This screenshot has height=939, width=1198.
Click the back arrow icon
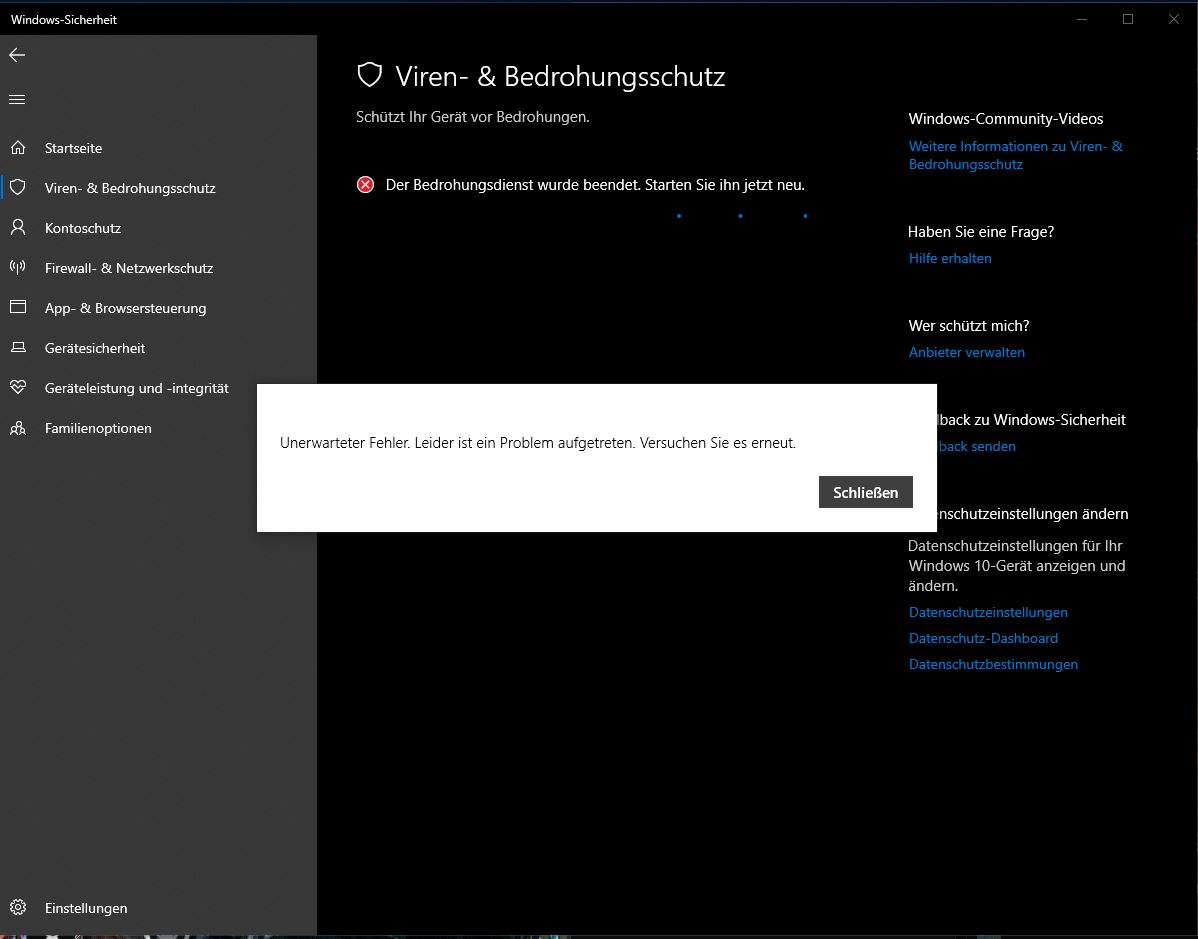click(17, 55)
